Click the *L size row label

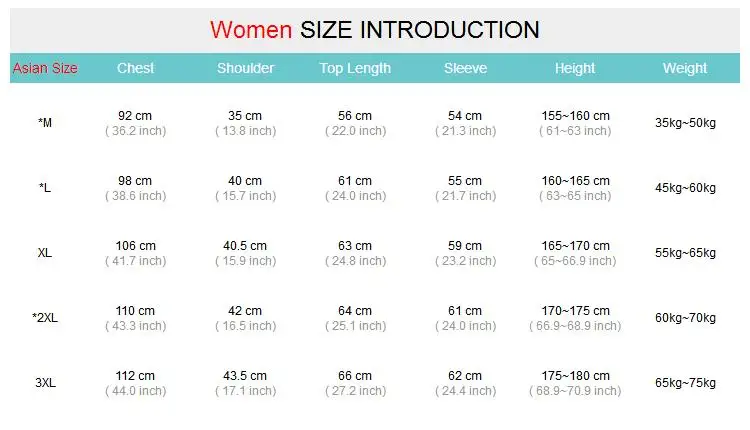click(x=45, y=188)
